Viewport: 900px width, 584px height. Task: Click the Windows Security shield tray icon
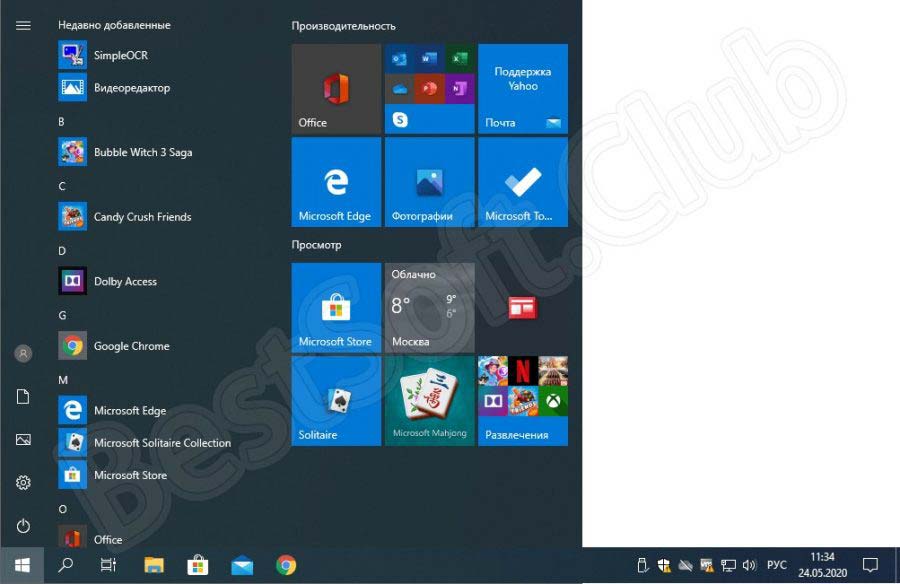pyautogui.click(x=664, y=566)
